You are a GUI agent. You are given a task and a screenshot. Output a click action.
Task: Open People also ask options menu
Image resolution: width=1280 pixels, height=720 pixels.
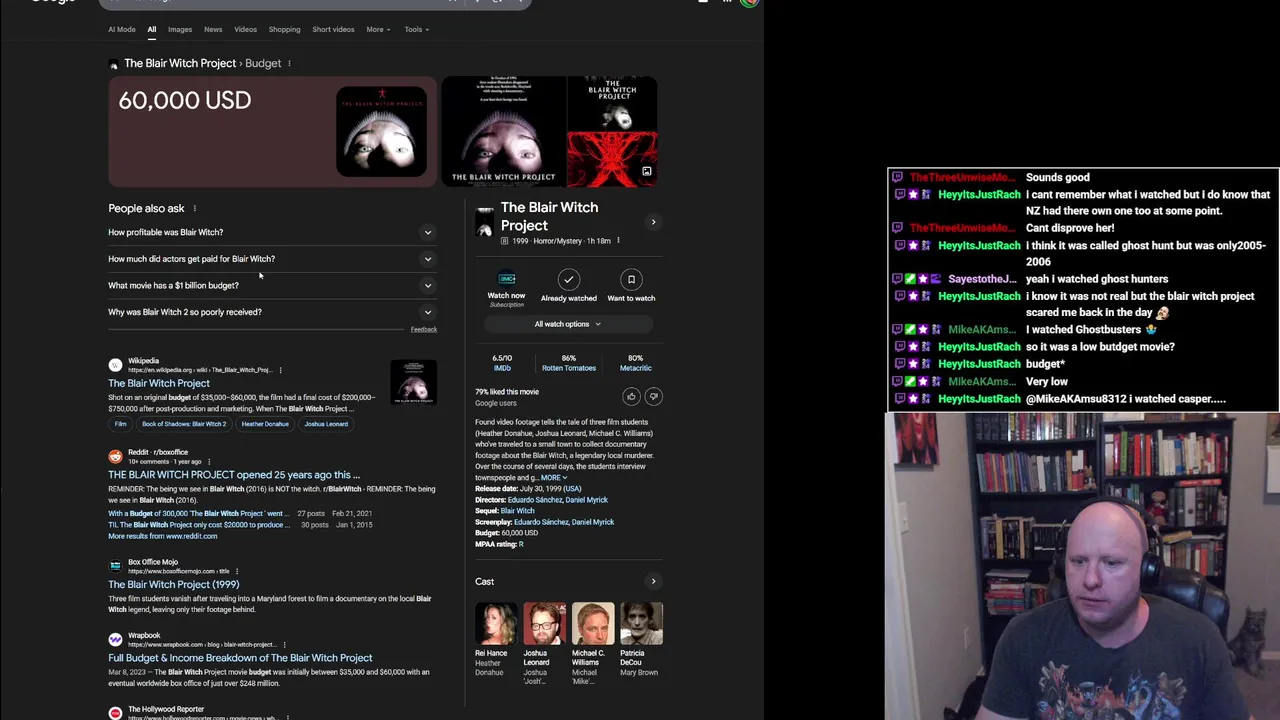point(195,208)
